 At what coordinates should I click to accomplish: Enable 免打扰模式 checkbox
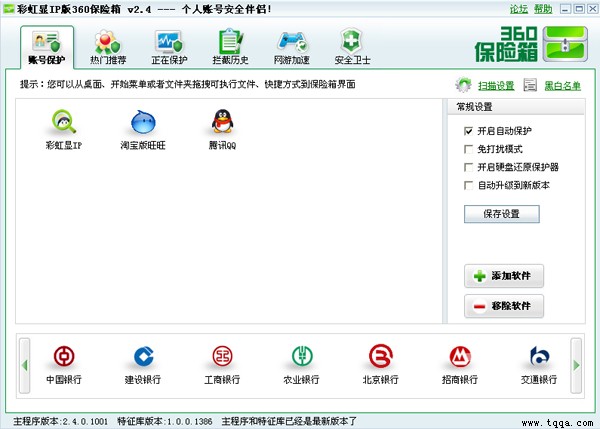coord(469,149)
